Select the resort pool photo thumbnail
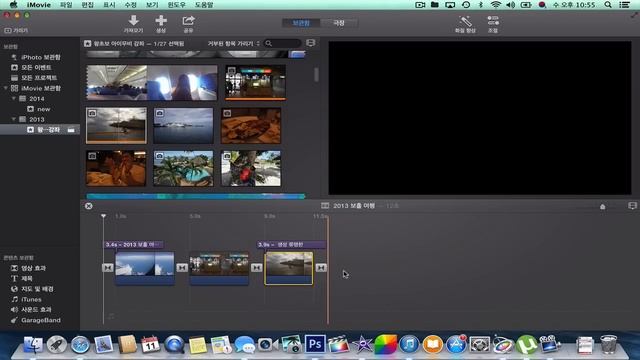Screen dimensions: 640x360 183,168
